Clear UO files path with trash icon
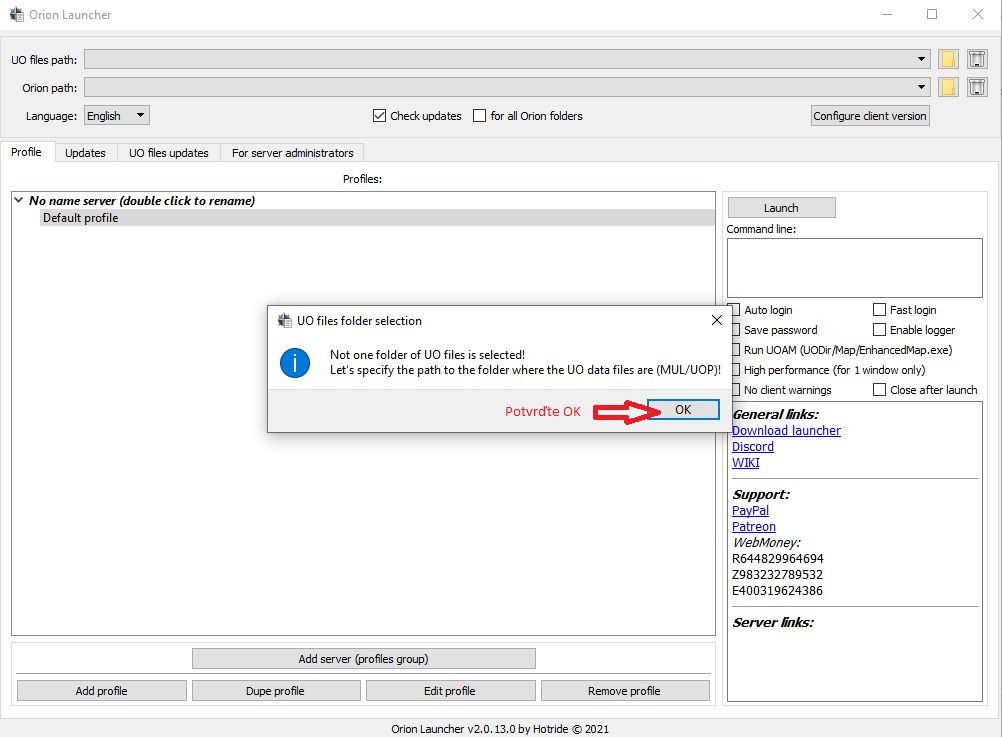Viewport: 1002px width, 737px height. (976, 59)
